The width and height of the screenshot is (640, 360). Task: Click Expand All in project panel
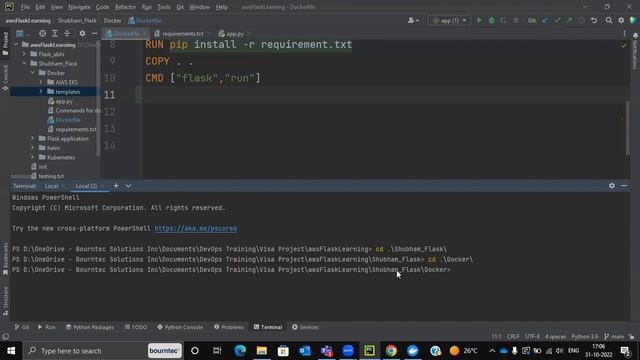(55, 33)
